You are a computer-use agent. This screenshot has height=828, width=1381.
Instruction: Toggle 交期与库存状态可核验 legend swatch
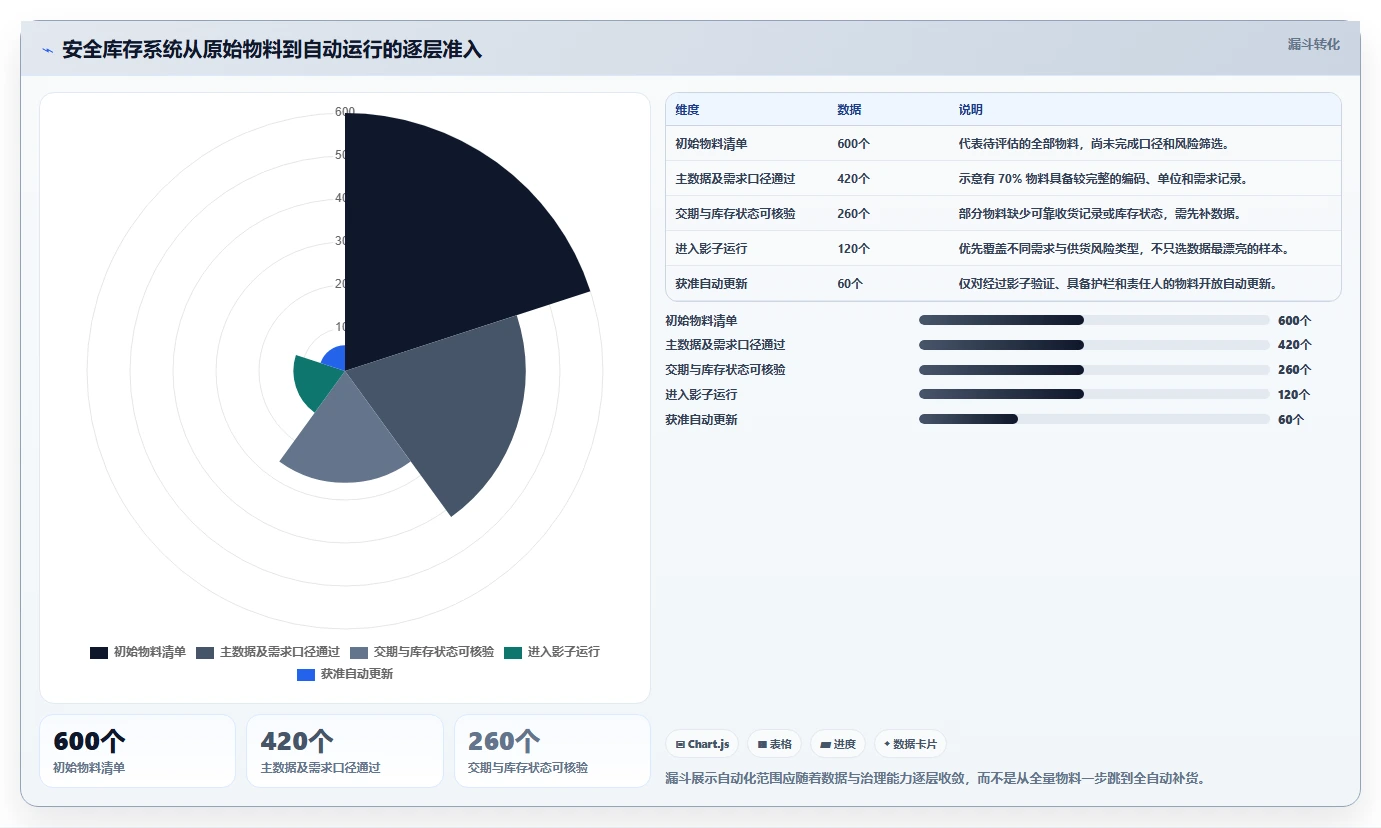359,652
